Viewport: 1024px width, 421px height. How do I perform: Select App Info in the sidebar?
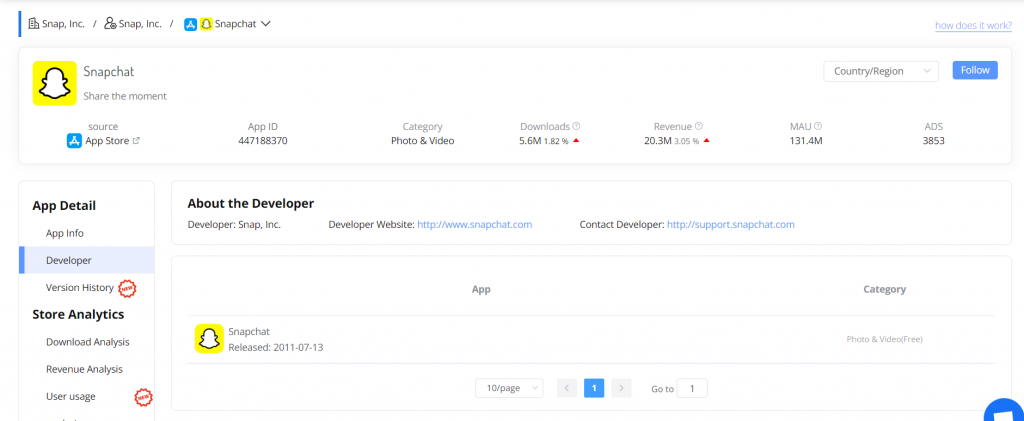[x=65, y=233]
